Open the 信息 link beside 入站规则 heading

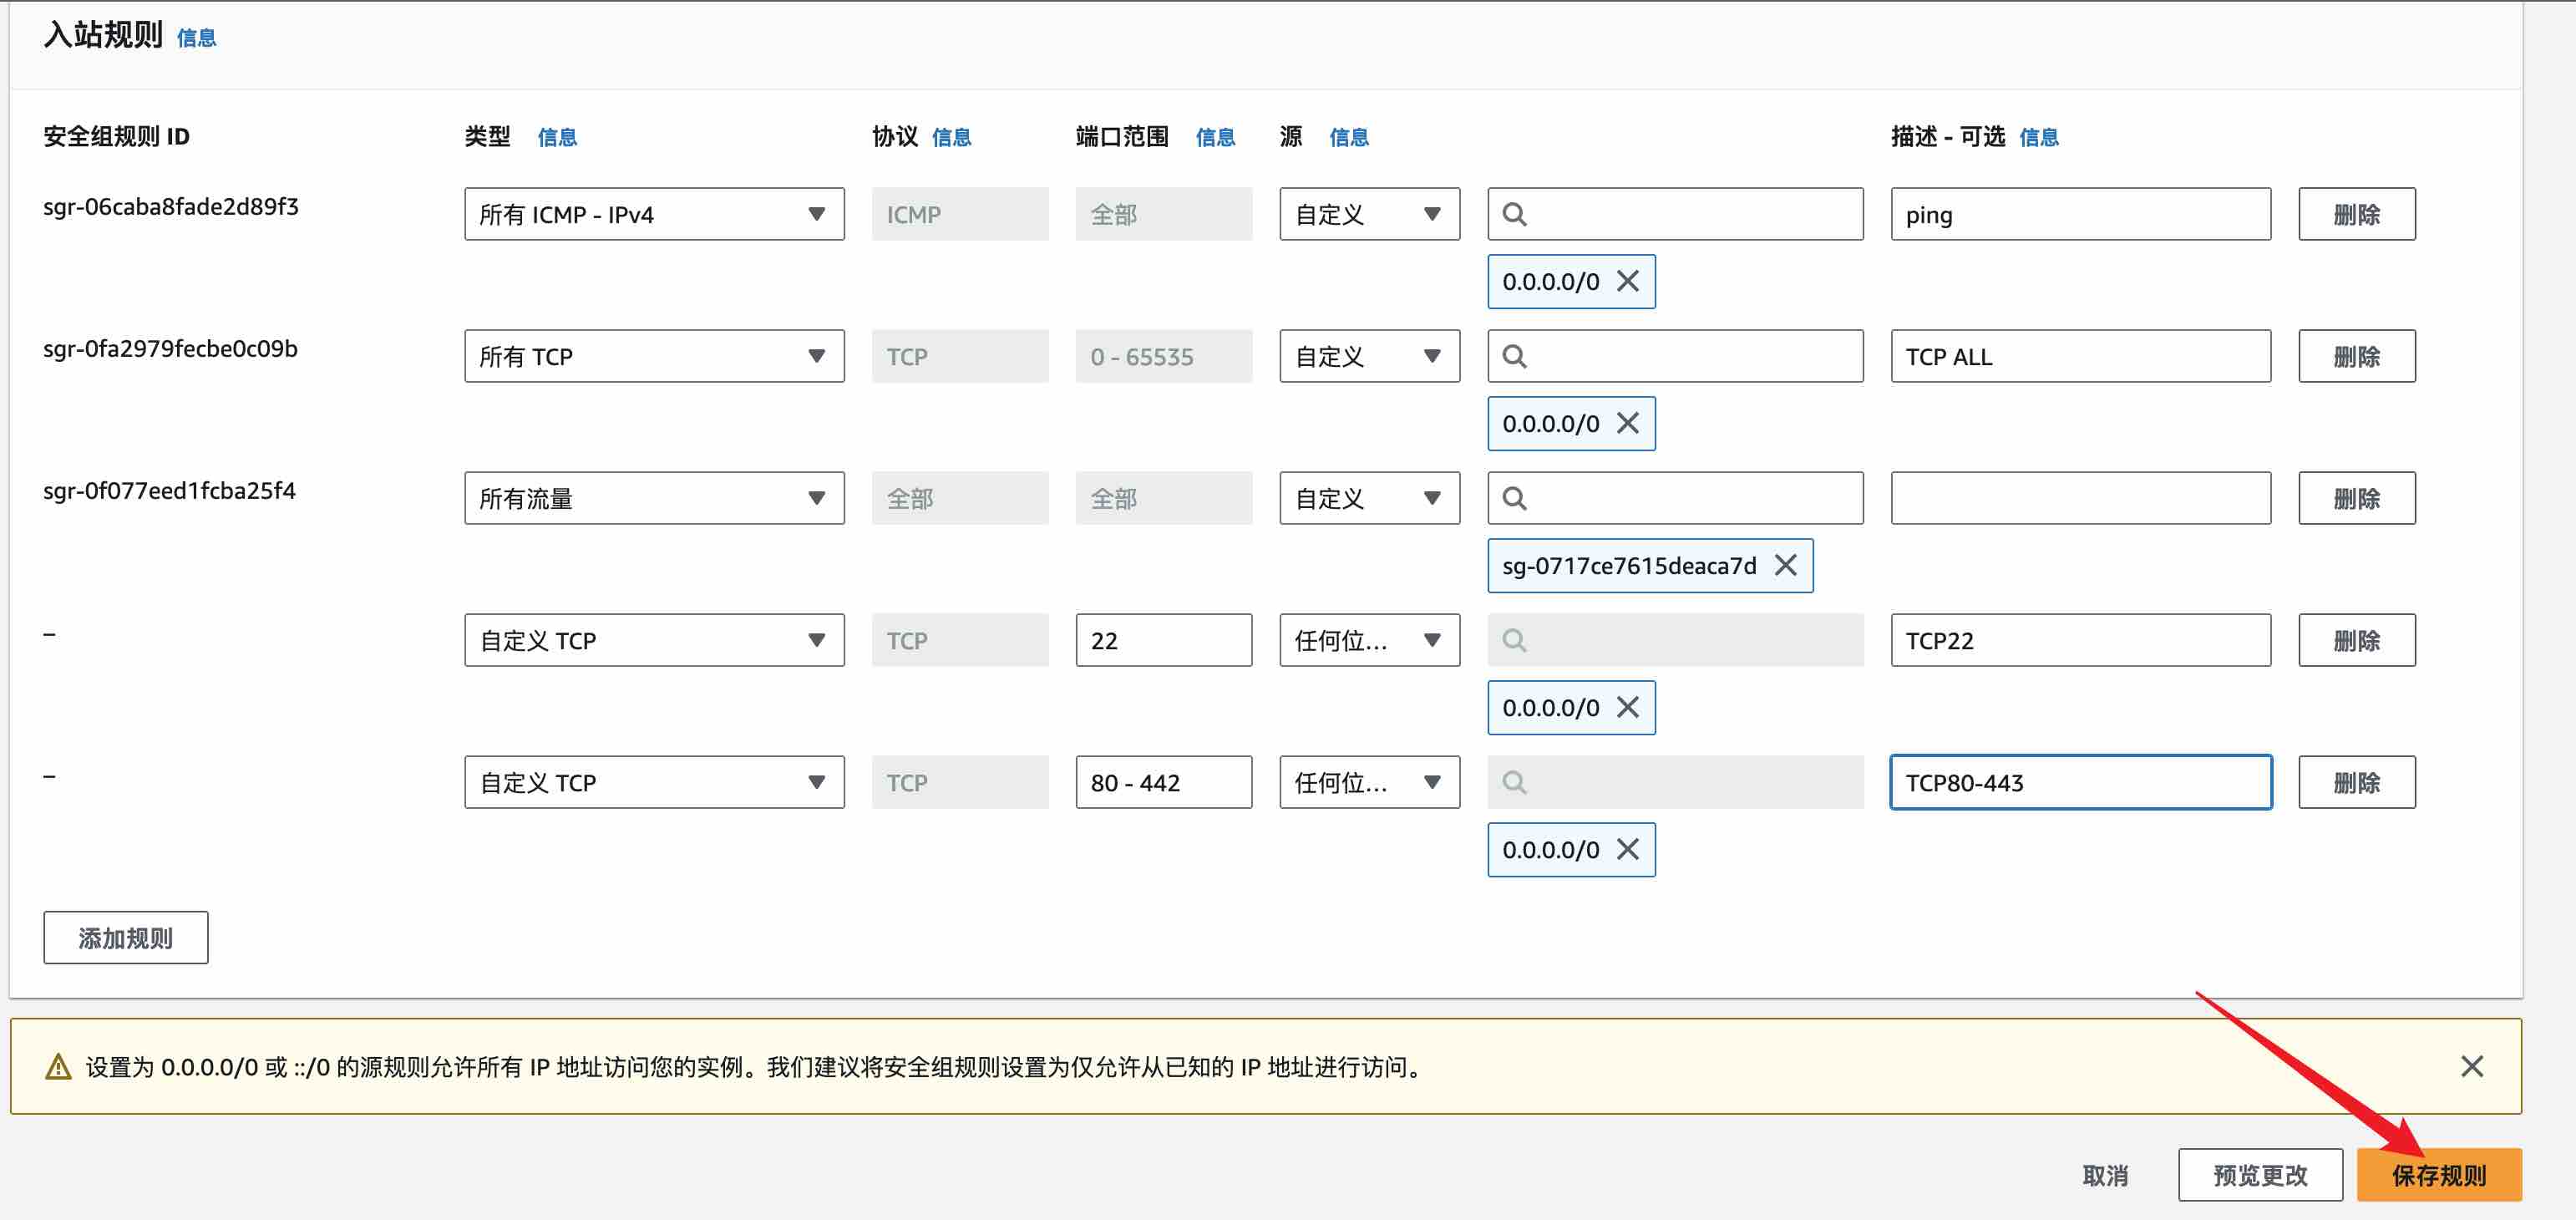click(196, 38)
